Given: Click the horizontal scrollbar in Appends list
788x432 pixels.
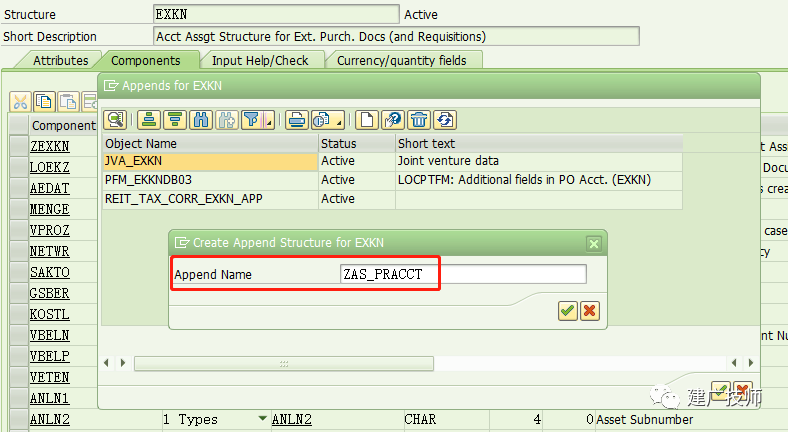Looking at the screenshot, I should click(x=284, y=363).
